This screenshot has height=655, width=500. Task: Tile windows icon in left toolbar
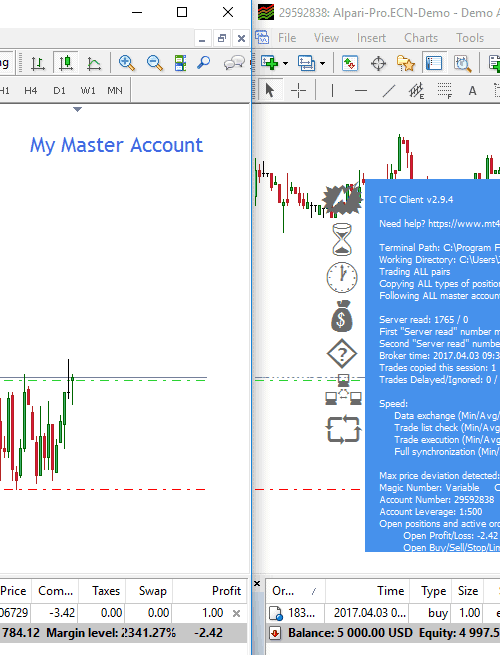tap(180, 63)
